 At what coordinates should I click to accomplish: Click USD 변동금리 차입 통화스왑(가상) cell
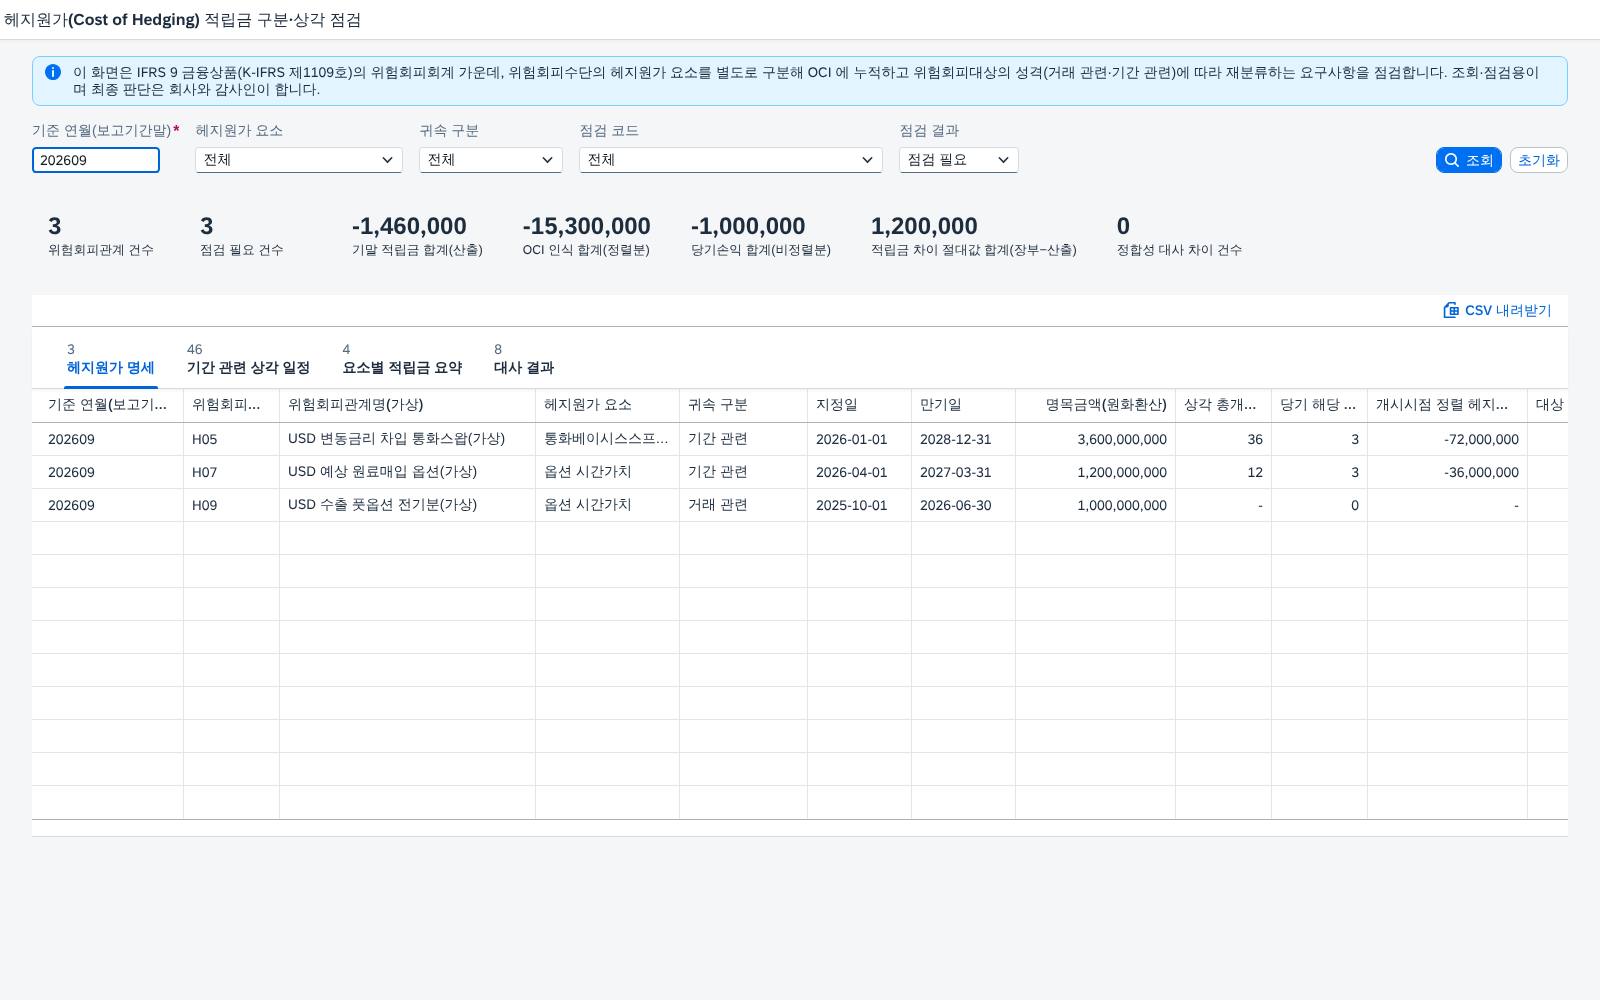pos(408,439)
